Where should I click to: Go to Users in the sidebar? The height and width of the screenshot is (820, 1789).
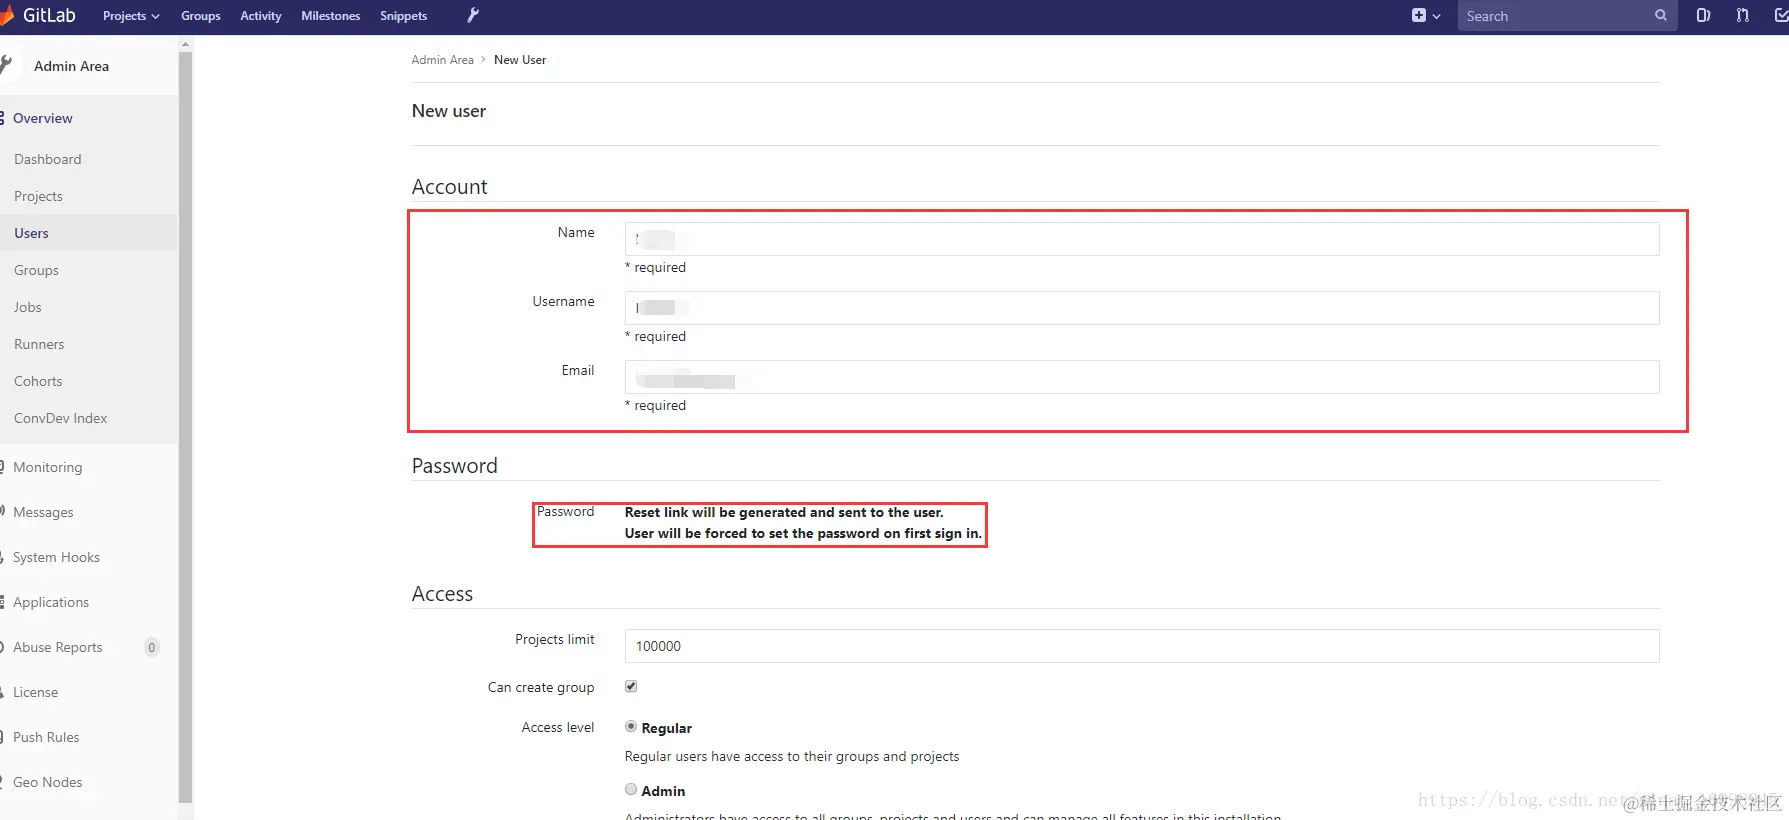31,233
